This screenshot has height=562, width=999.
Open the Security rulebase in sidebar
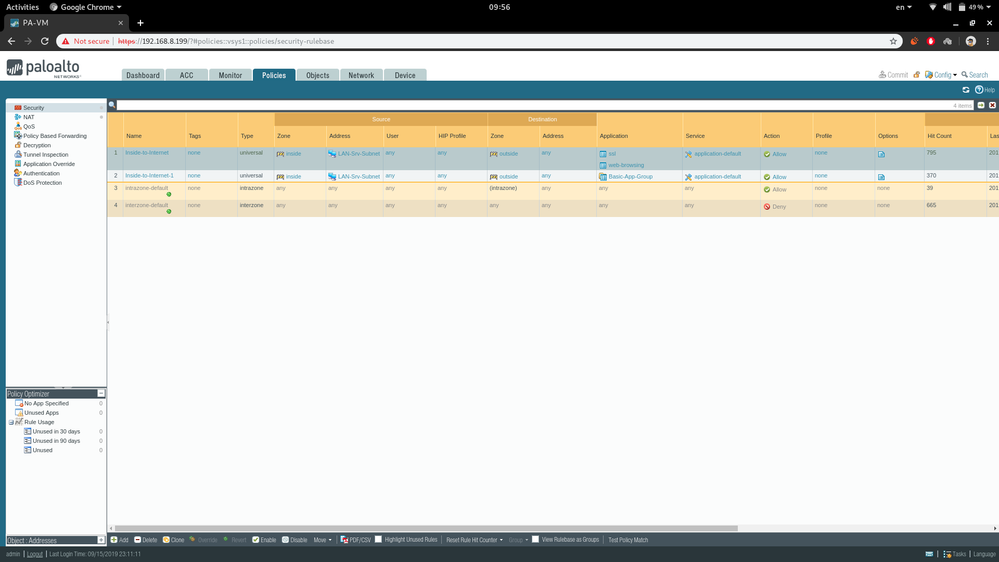(x=33, y=108)
